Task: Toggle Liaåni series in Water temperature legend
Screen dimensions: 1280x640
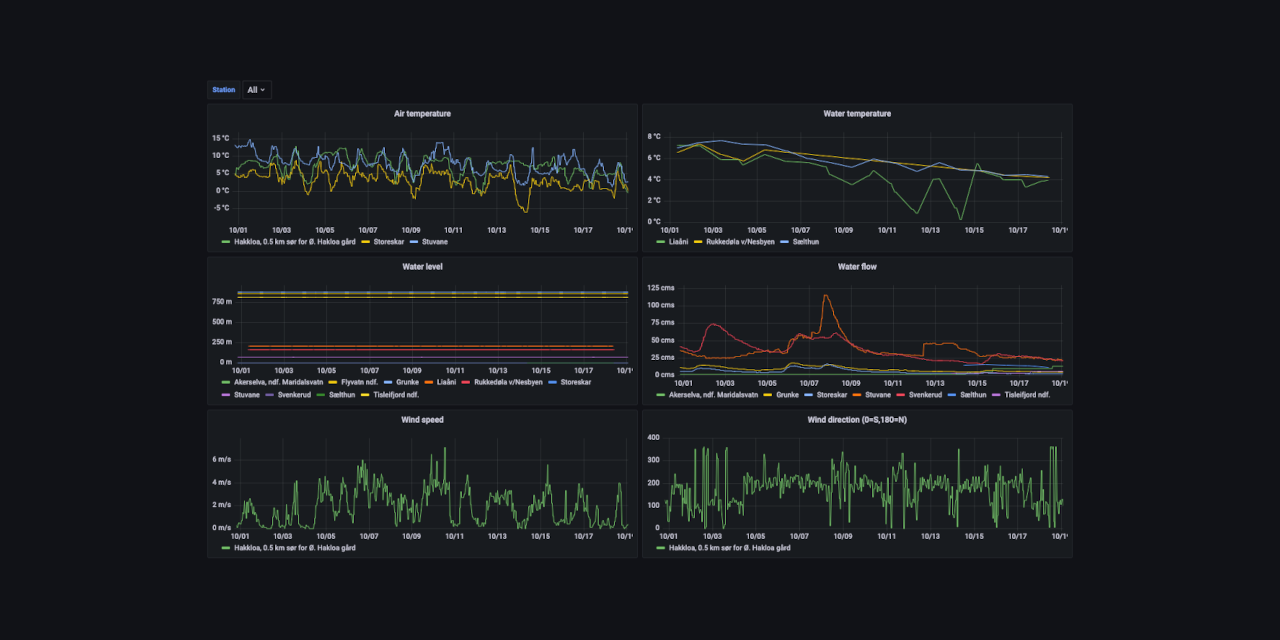Action: (678, 242)
